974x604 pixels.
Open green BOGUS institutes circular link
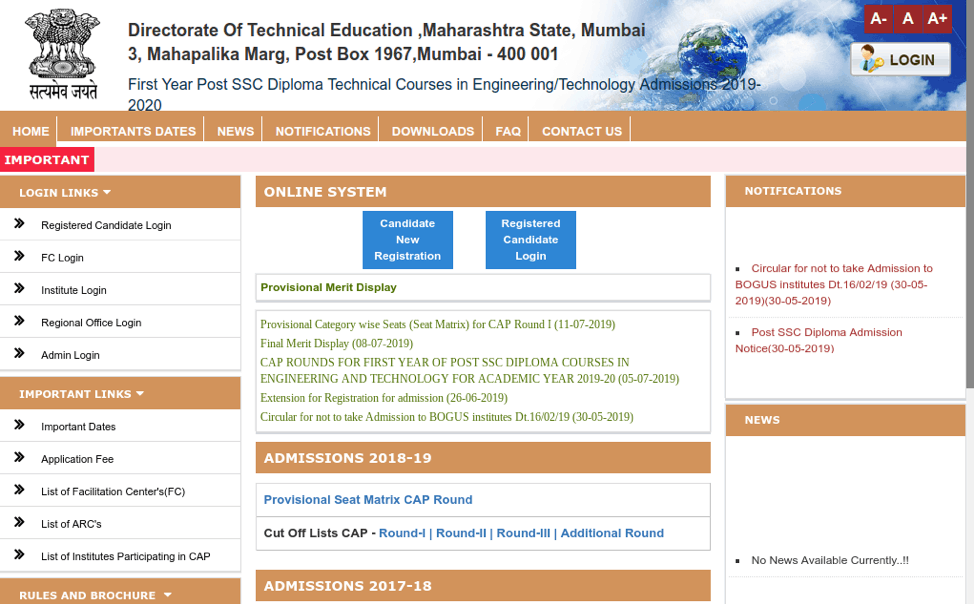point(447,417)
